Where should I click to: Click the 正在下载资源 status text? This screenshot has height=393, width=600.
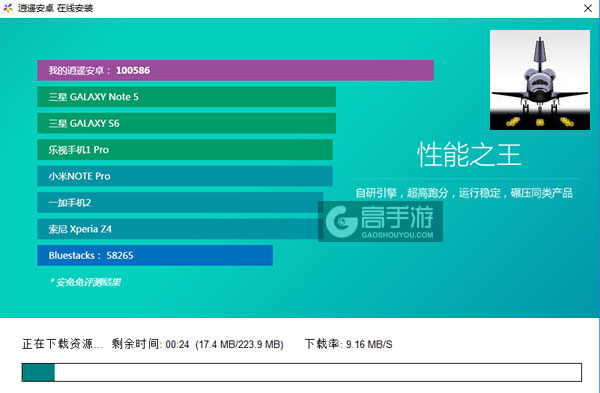tap(62, 344)
